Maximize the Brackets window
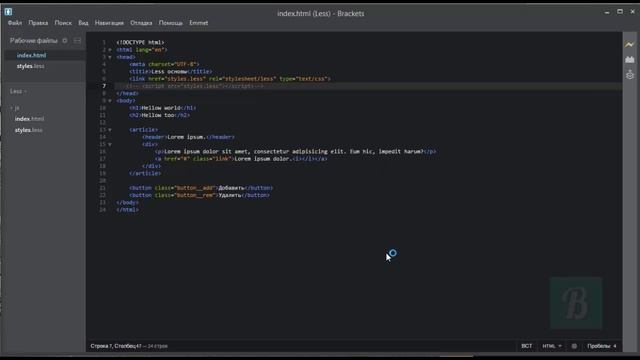 point(620,12)
